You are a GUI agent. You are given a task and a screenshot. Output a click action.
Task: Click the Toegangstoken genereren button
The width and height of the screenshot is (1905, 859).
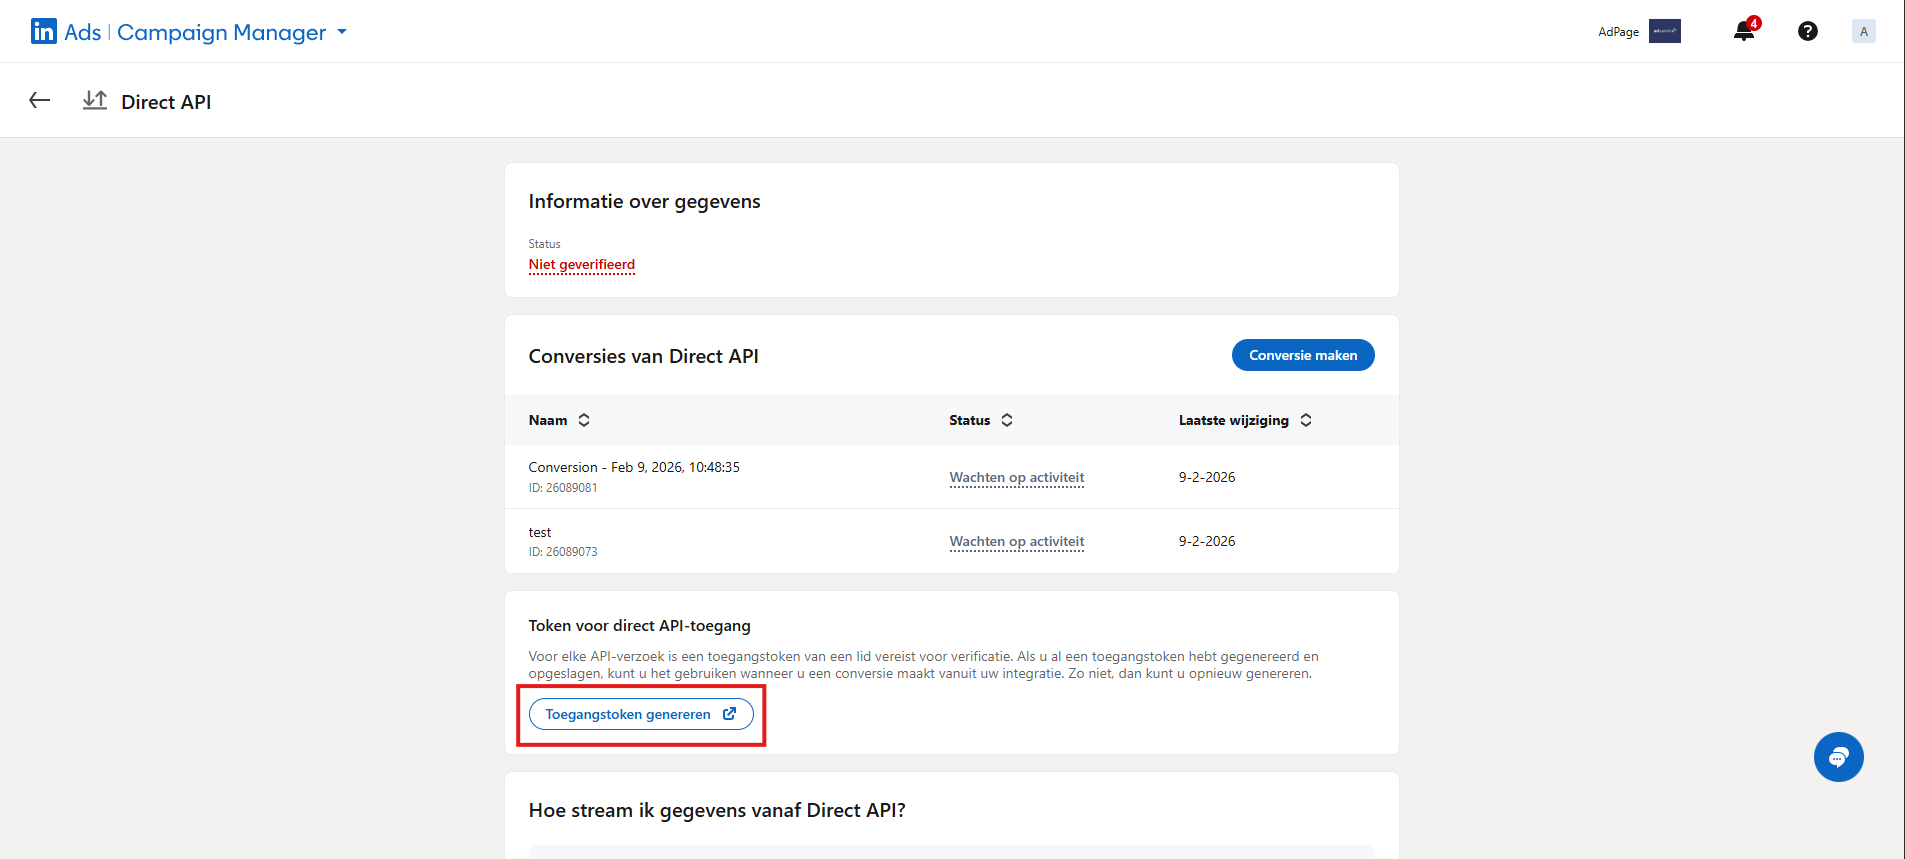click(x=640, y=714)
